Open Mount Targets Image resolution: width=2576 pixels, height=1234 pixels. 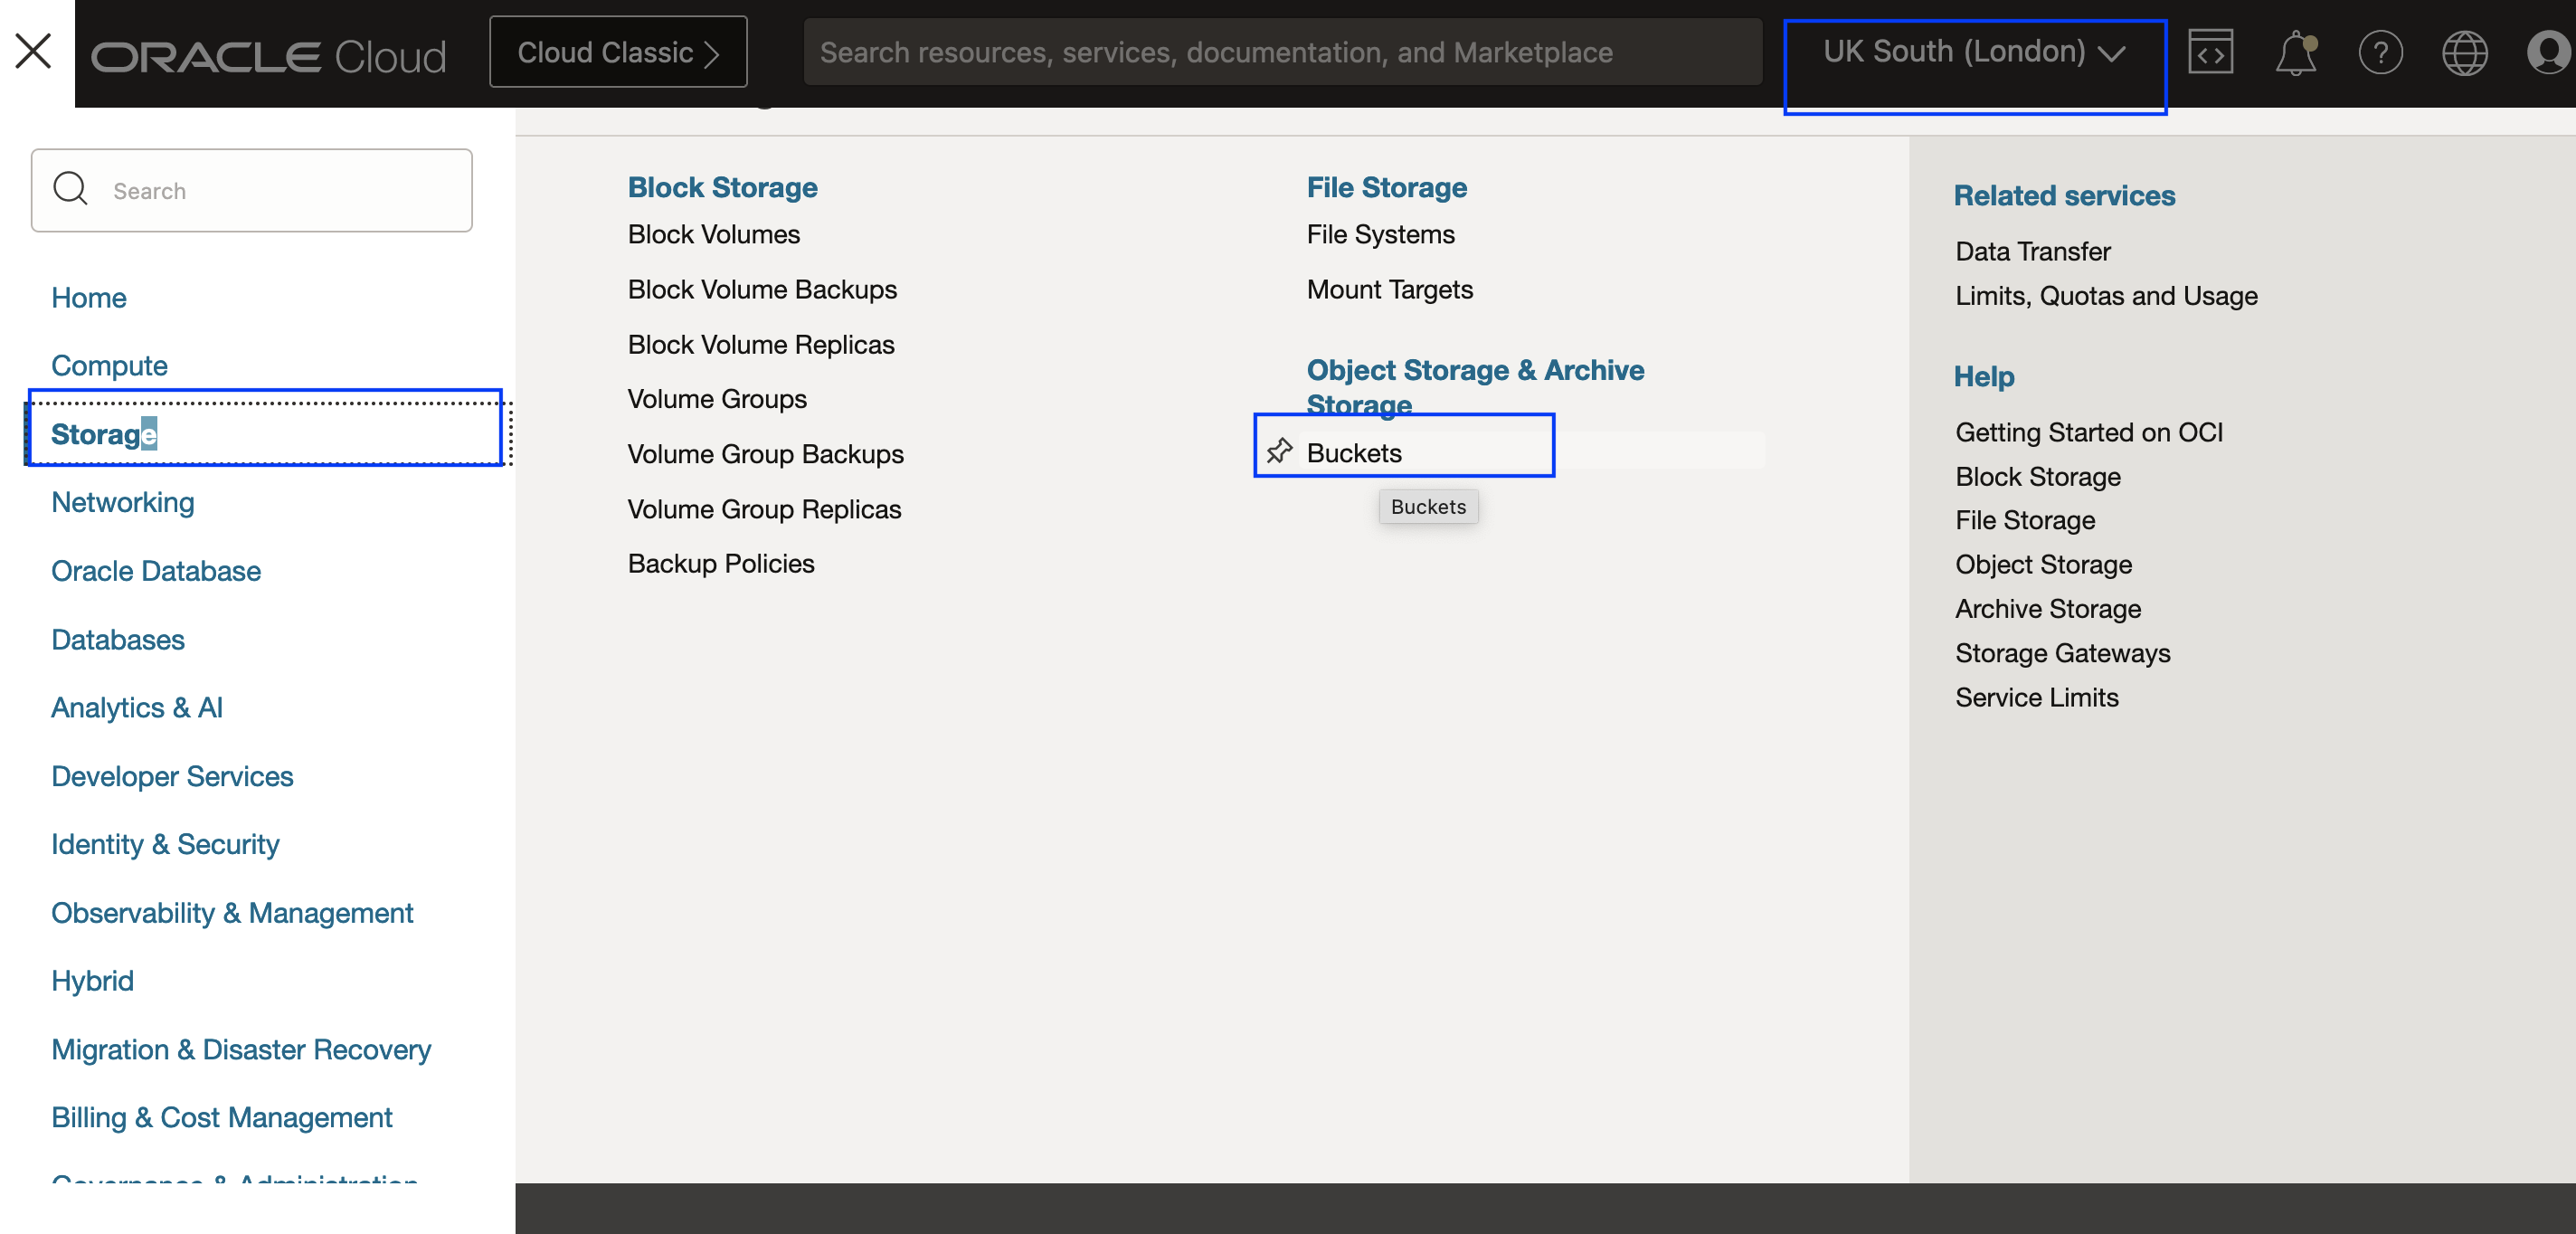point(1390,289)
